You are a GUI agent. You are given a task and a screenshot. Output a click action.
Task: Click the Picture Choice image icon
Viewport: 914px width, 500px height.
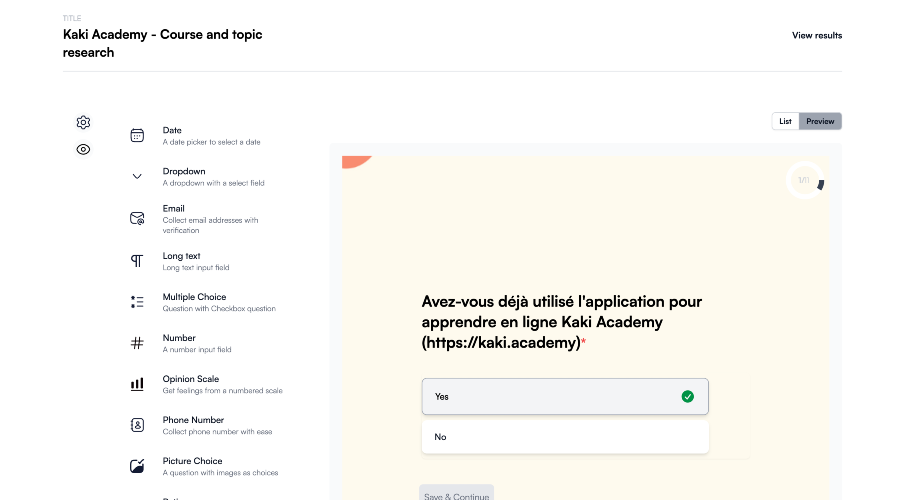click(137, 466)
